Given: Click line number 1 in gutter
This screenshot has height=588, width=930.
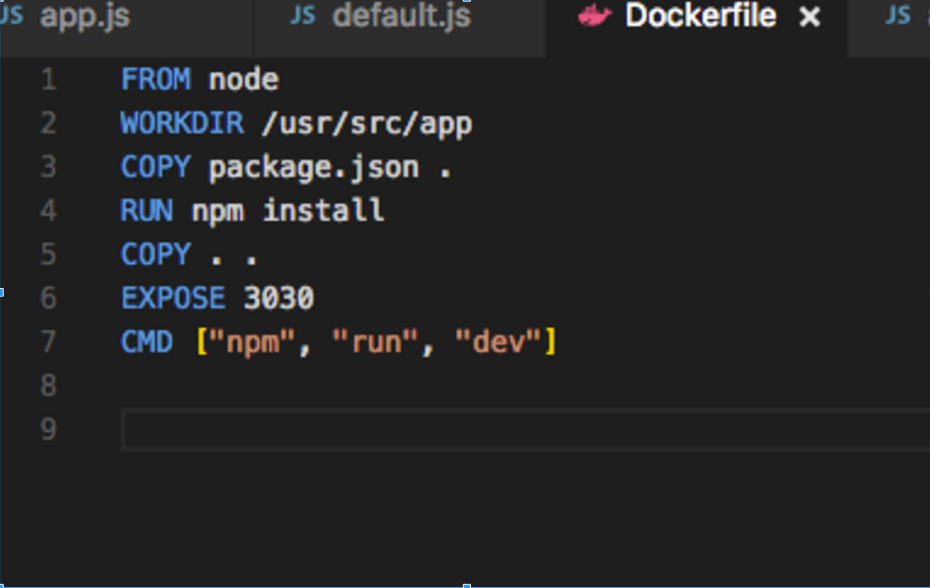Looking at the screenshot, I should (x=49, y=80).
